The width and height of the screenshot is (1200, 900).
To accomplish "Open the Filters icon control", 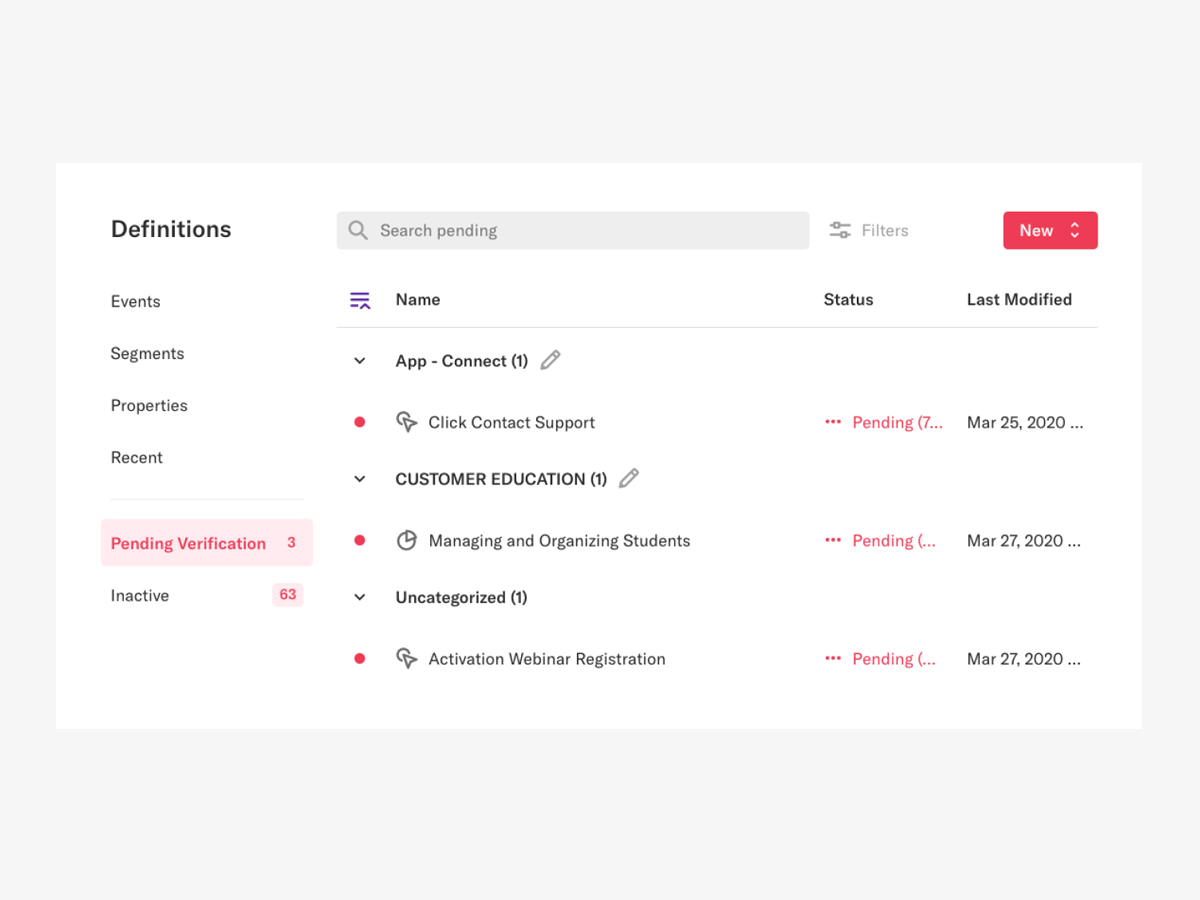I will pyautogui.click(x=838, y=230).
